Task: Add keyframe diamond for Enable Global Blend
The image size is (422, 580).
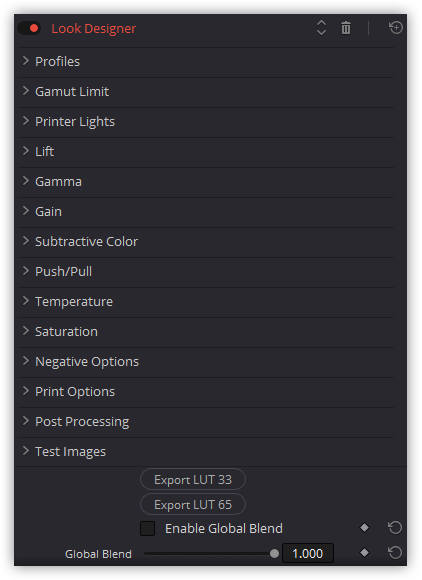Action: (x=364, y=527)
